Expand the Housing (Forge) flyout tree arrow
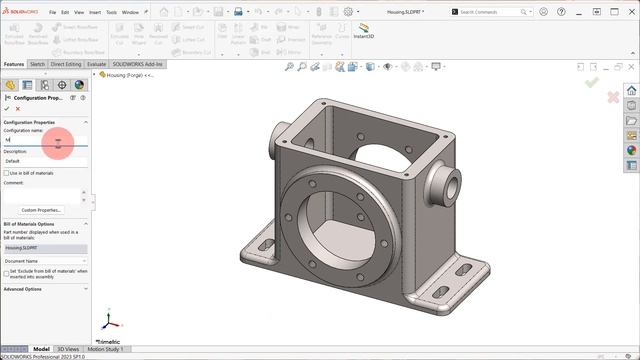The image size is (640, 360). click(x=94, y=75)
